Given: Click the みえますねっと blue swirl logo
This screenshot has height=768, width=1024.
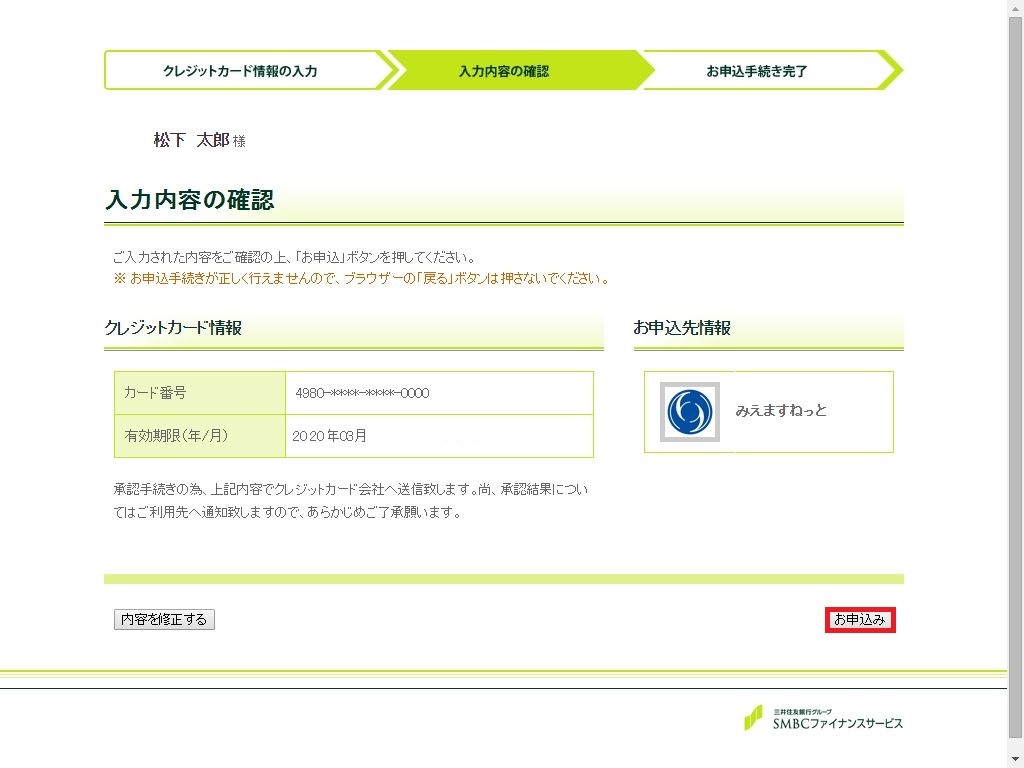Looking at the screenshot, I should tap(689, 411).
